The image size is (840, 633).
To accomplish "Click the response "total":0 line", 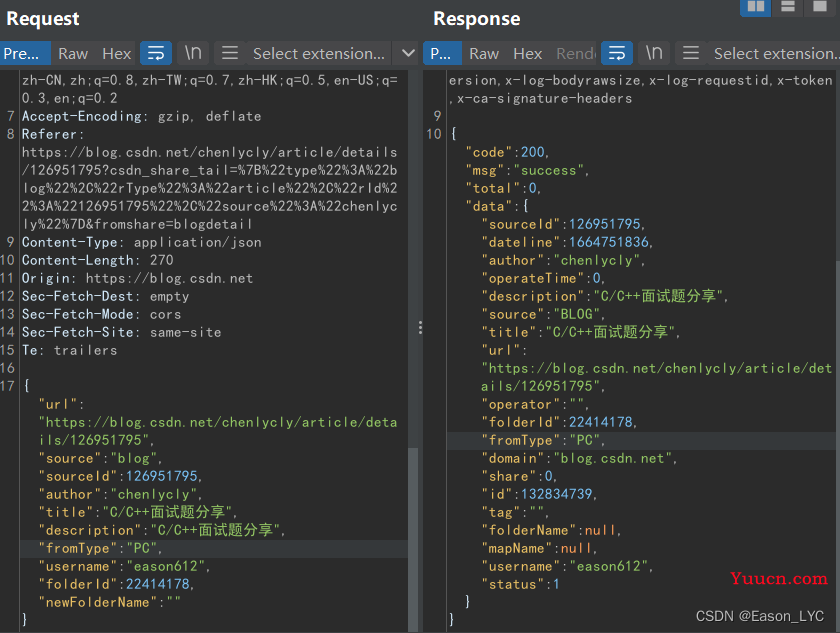I will point(503,188).
